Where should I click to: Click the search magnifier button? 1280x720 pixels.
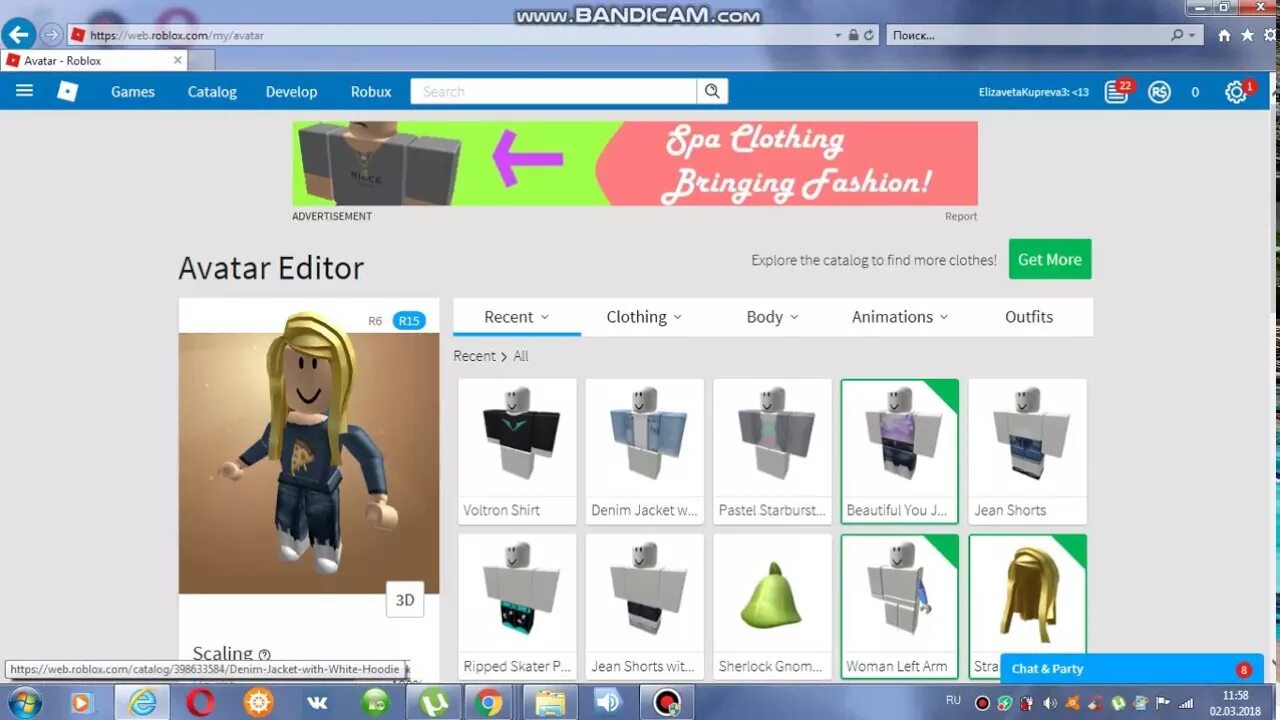tap(712, 91)
